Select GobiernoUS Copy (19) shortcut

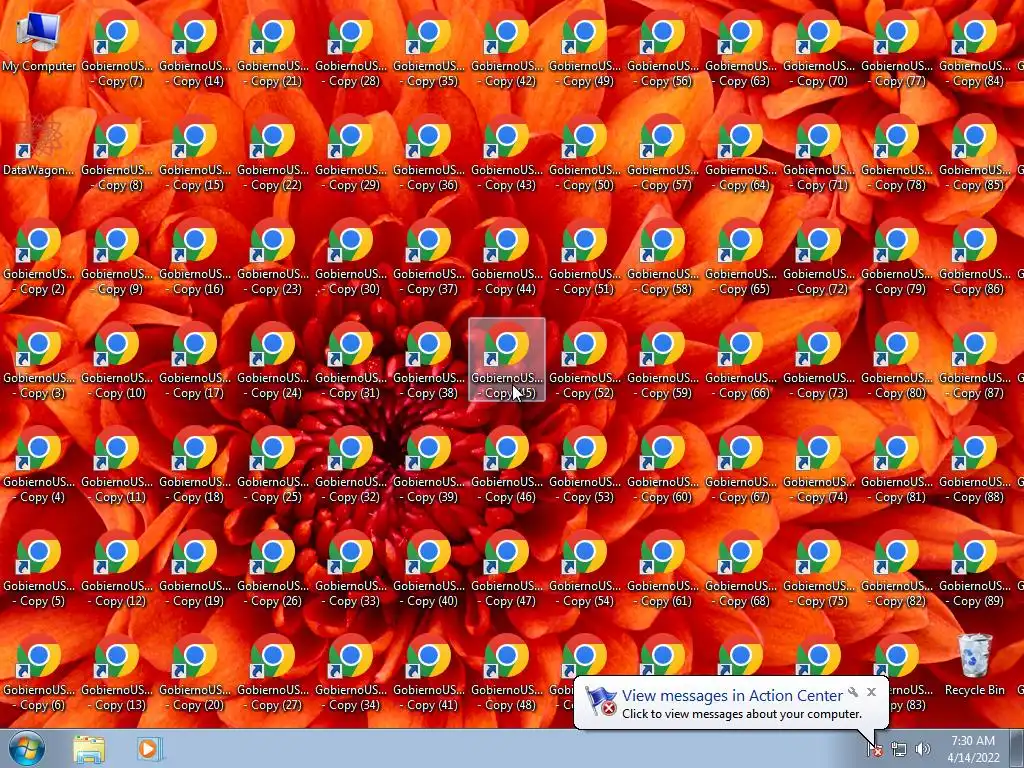click(195, 568)
